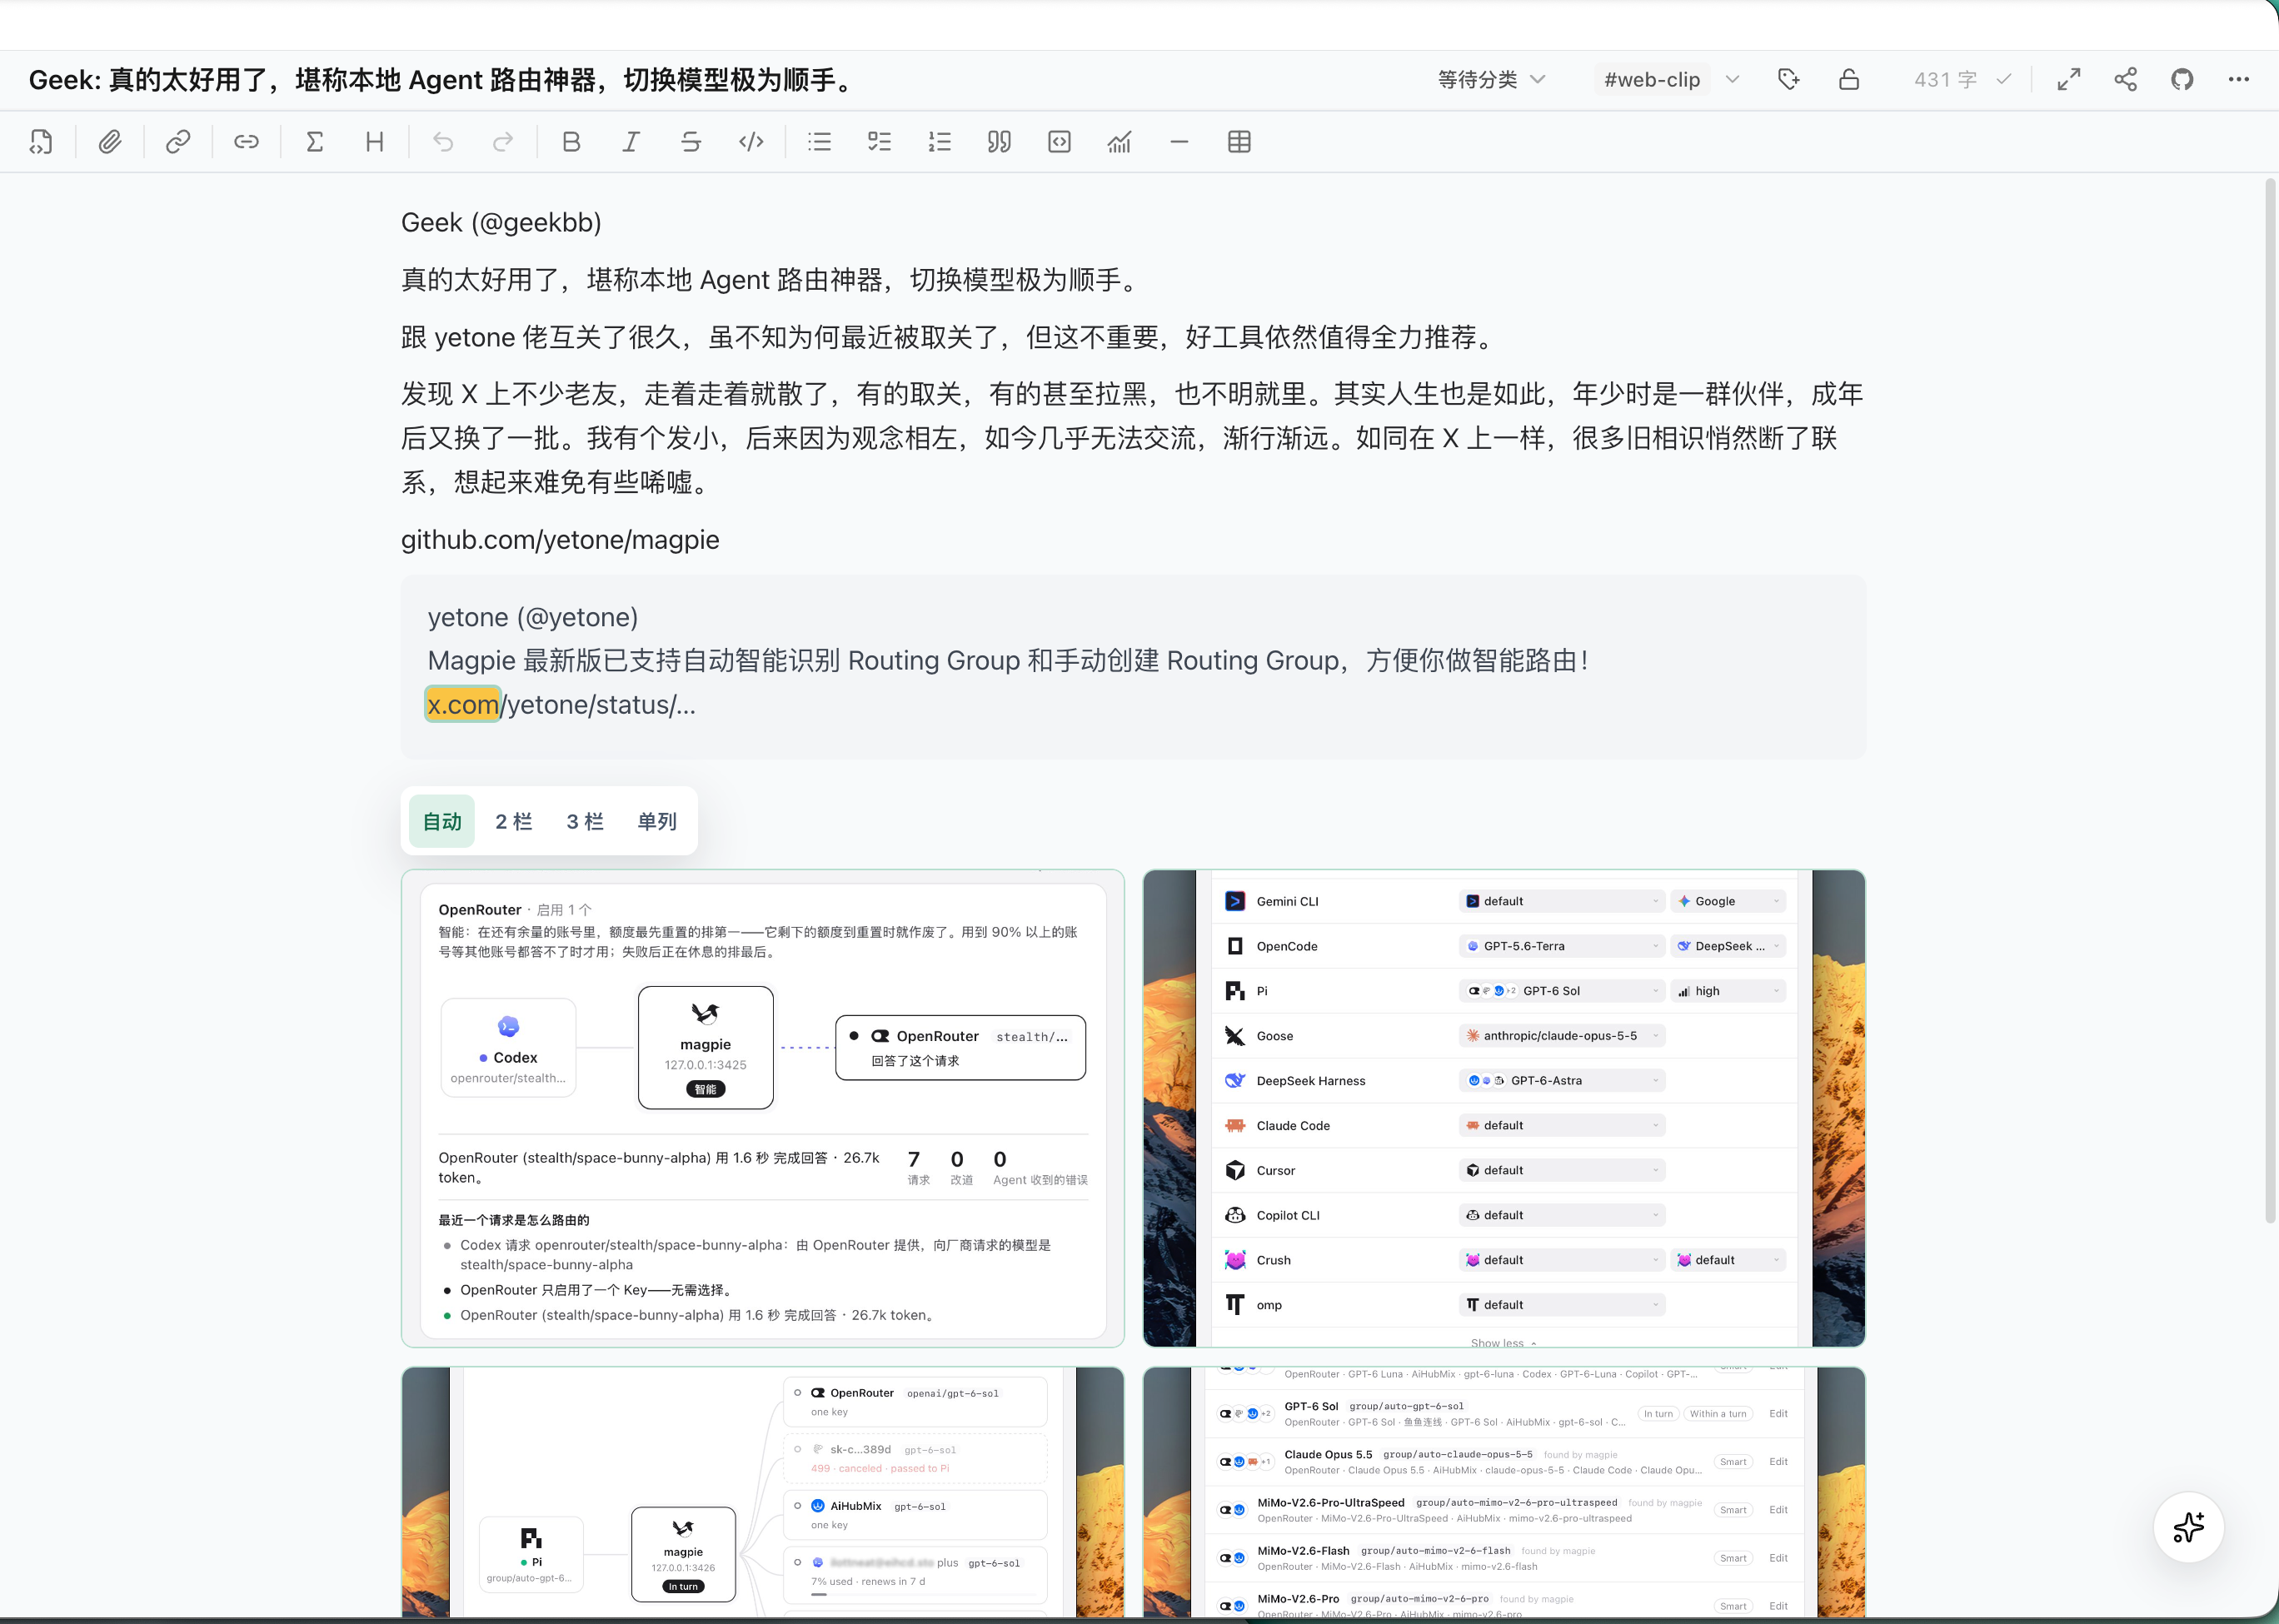Insert a horizontal divider line
Screen dimensions: 2279x1624
[x=1179, y=142]
